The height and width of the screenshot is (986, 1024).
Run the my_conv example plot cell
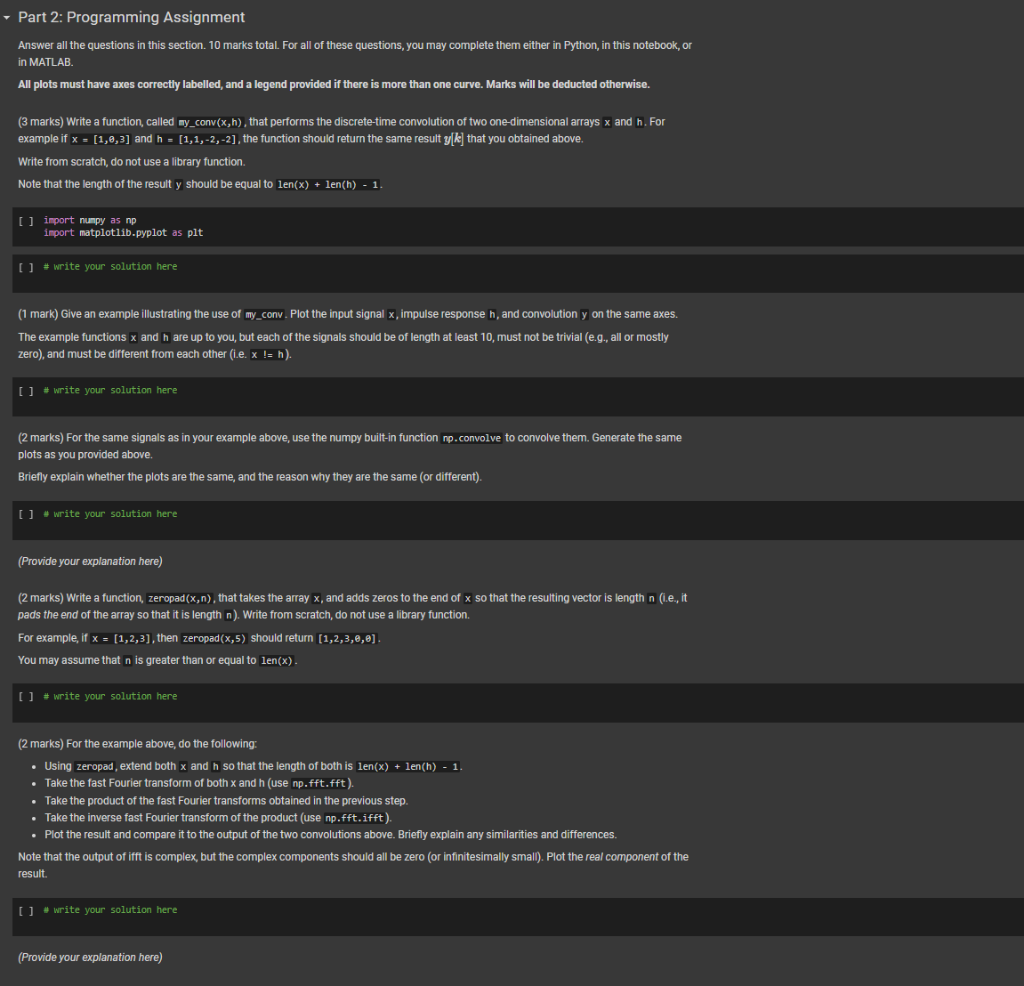coord(26,390)
